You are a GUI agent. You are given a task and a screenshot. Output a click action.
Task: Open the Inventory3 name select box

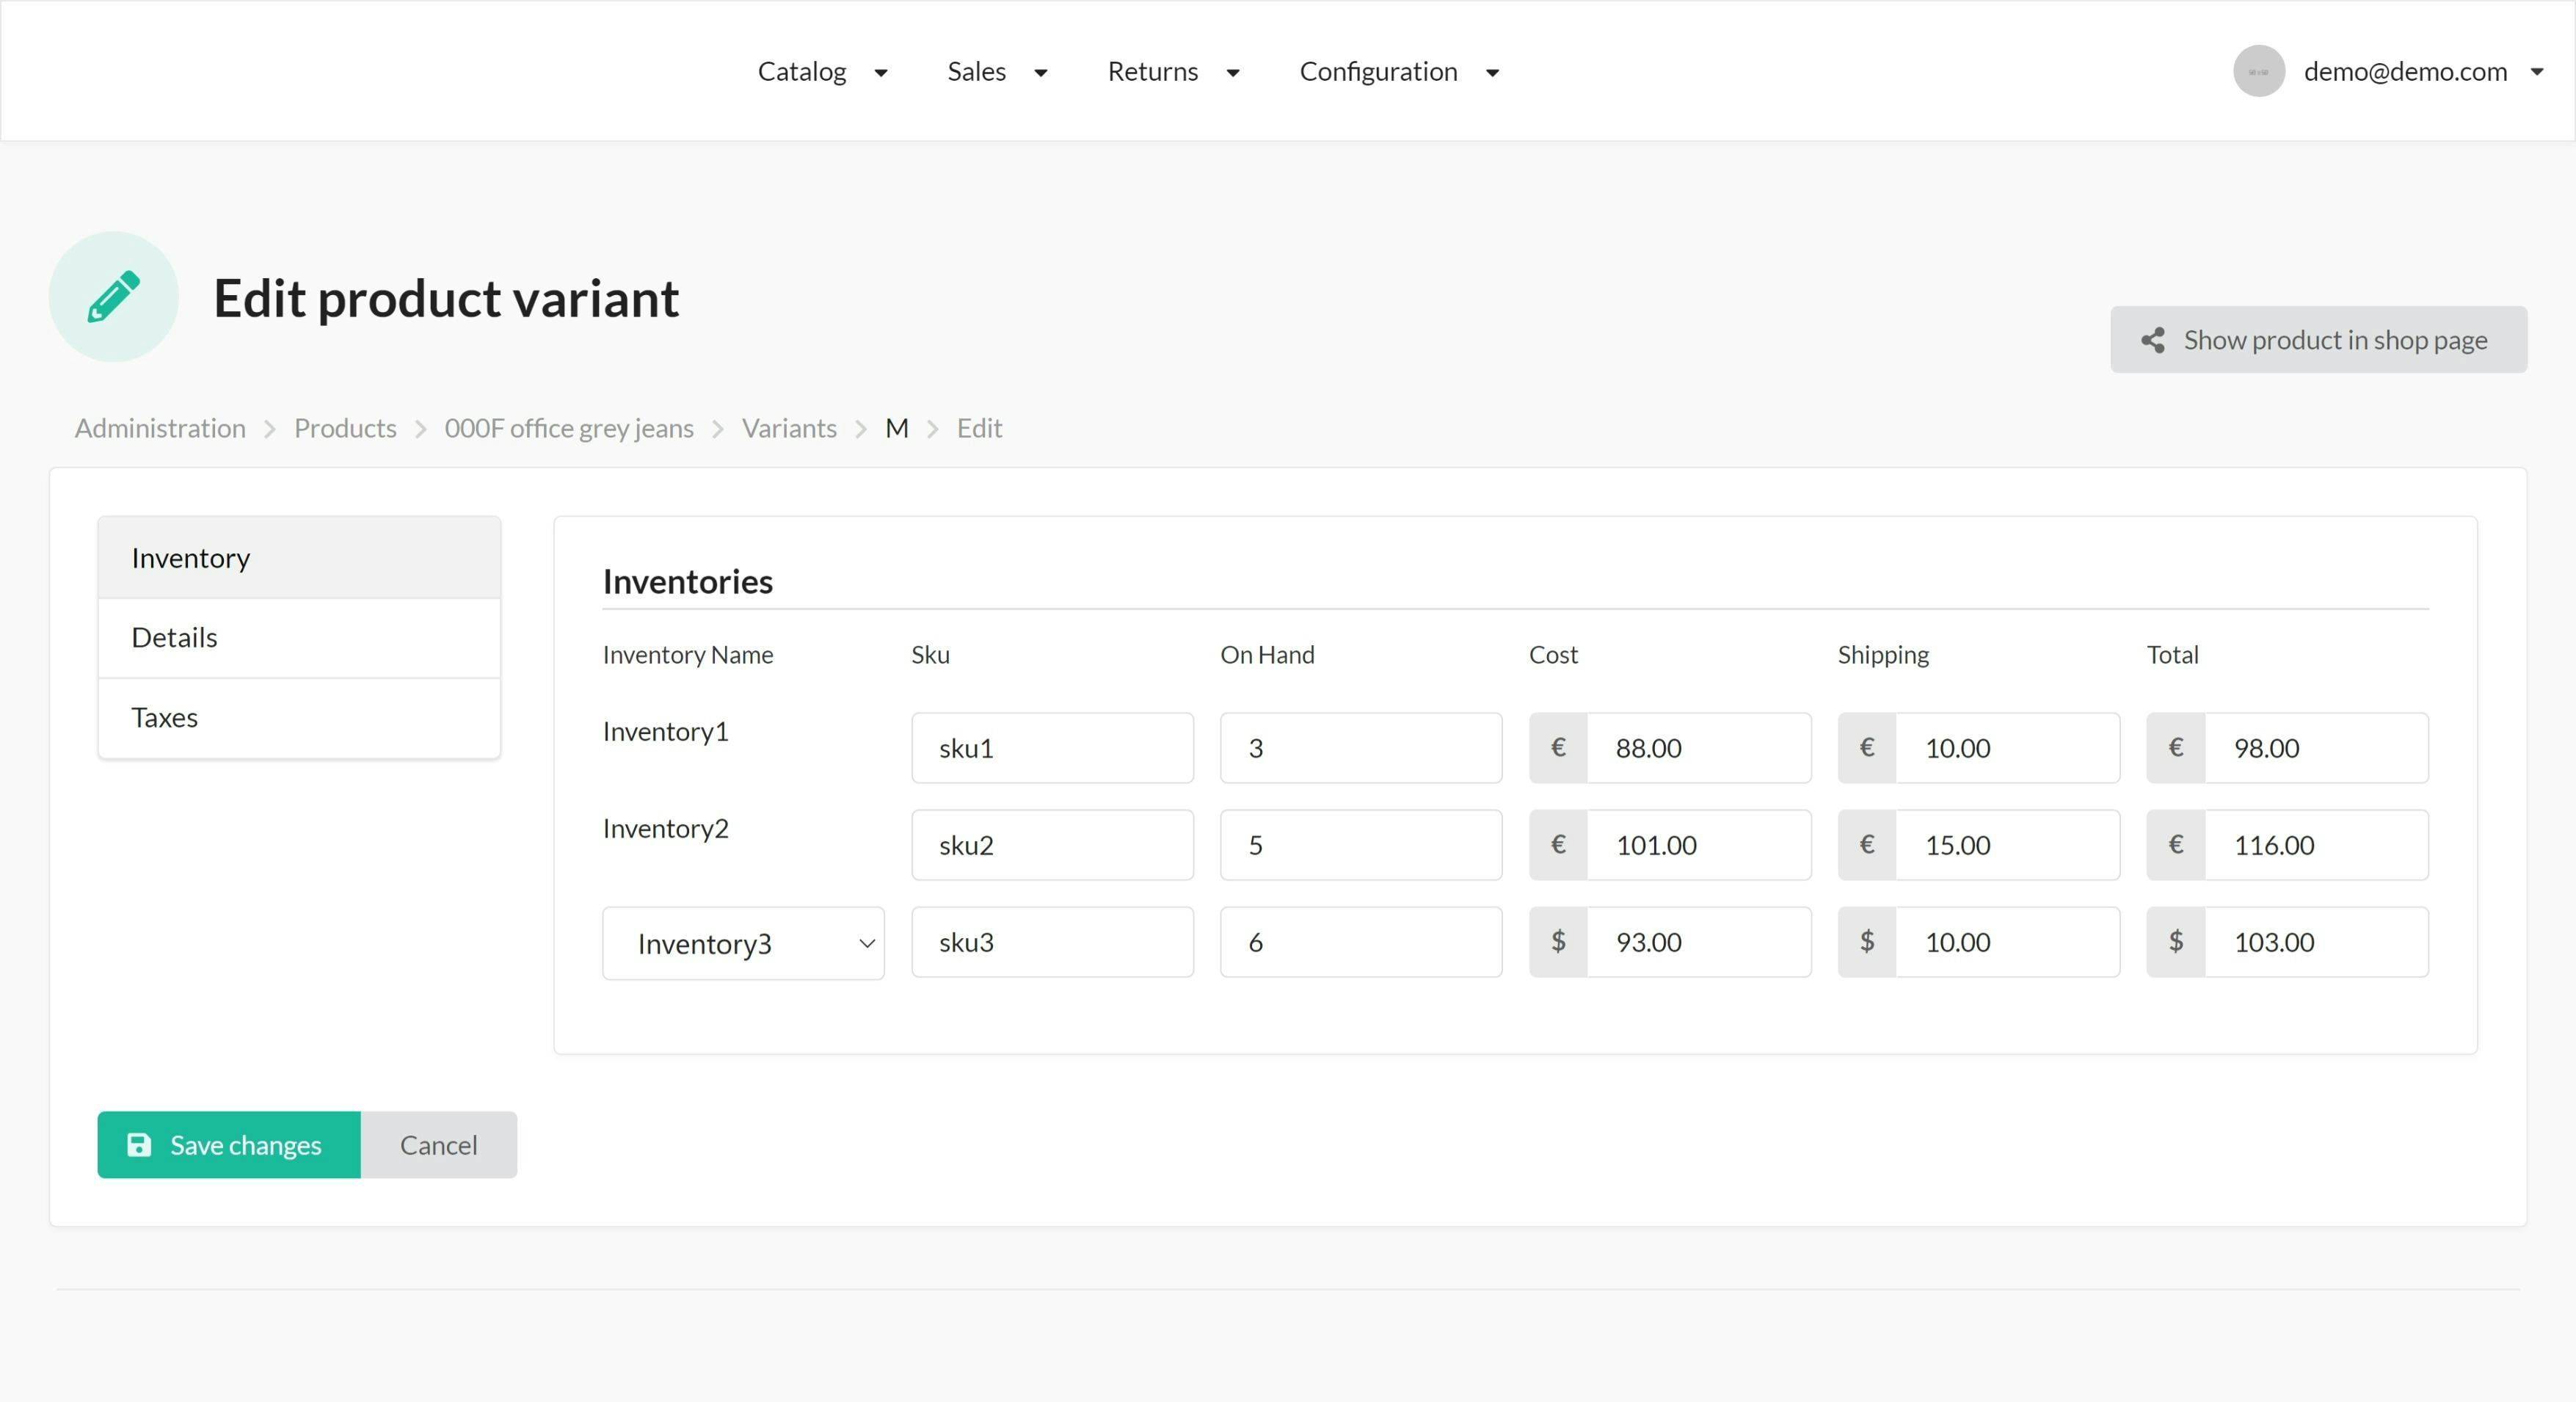pyautogui.click(x=743, y=943)
